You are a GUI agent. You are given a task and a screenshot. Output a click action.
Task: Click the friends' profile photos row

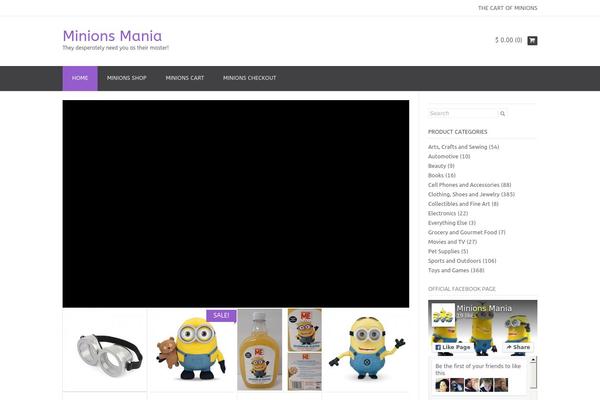click(x=472, y=385)
